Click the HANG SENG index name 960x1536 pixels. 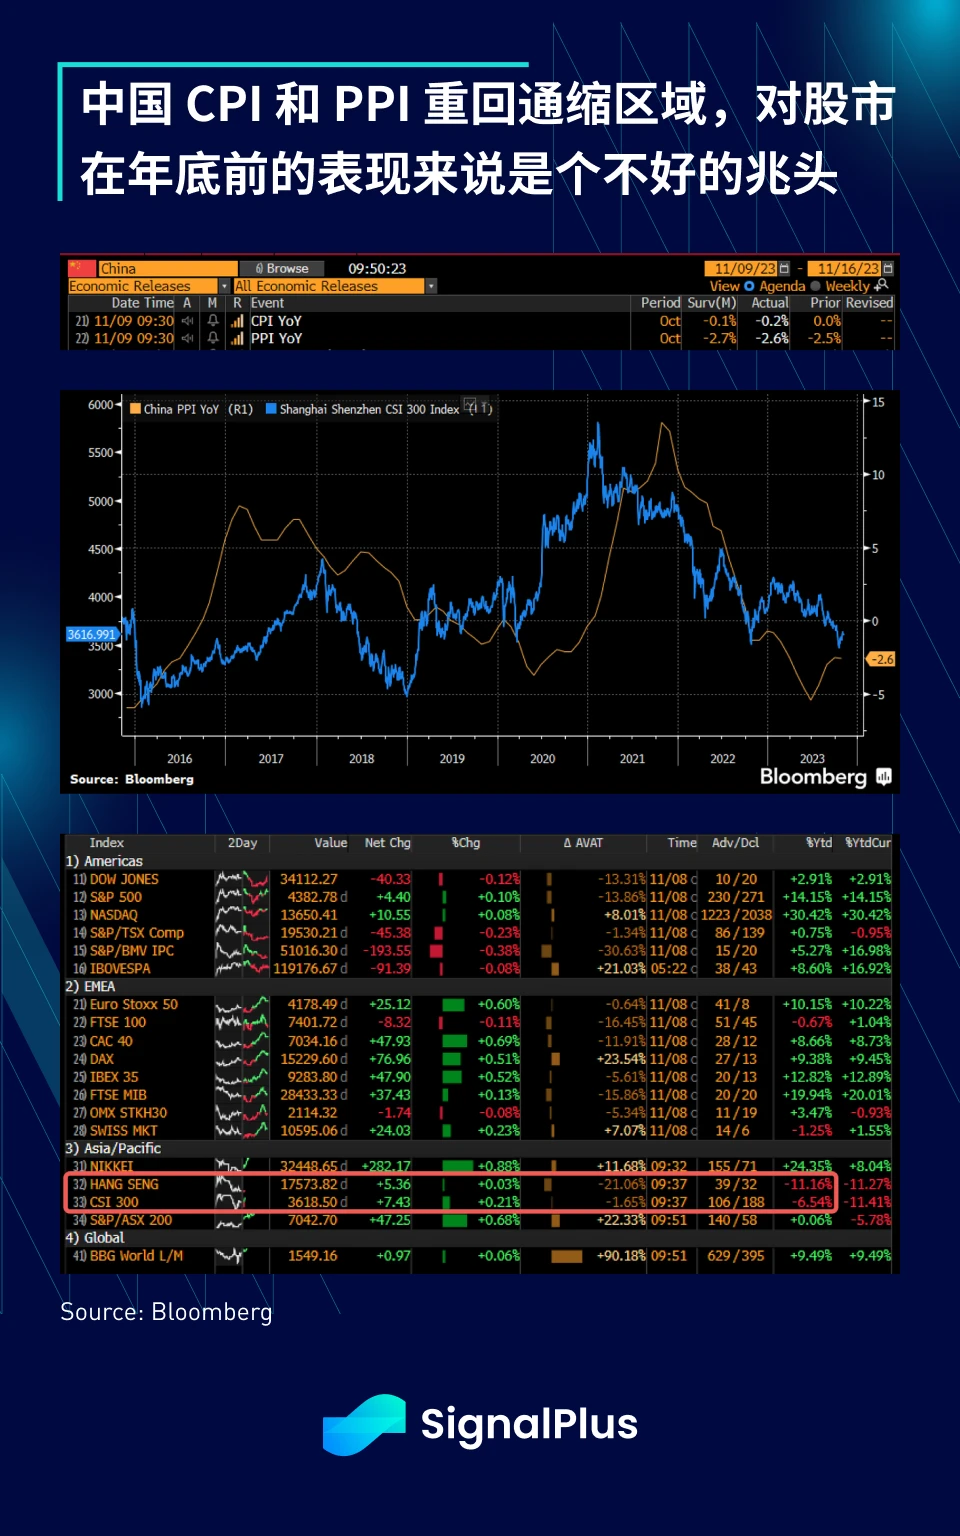click(x=124, y=1184)
